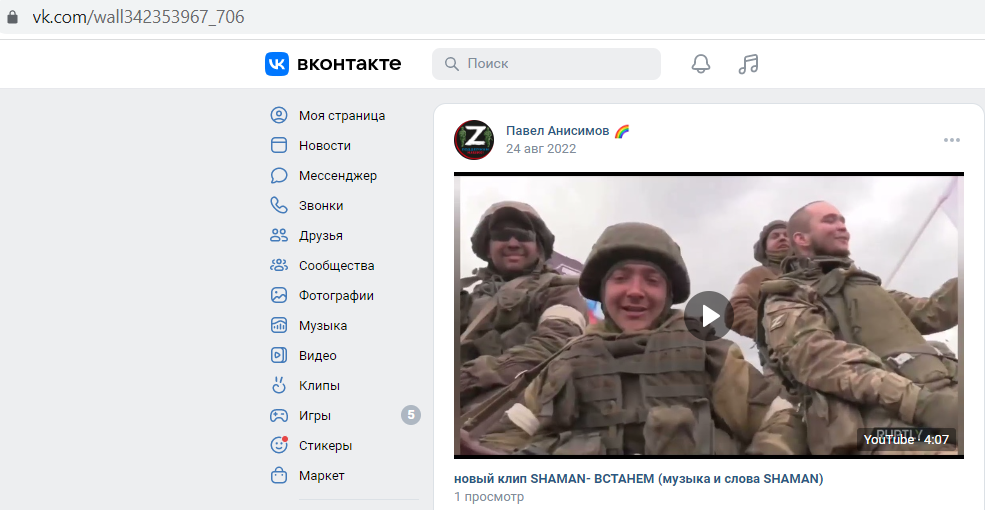Click the Игры badge showing 5
Image resolution: width=985 pixels, height=510 pixels.
pos(411,415)
